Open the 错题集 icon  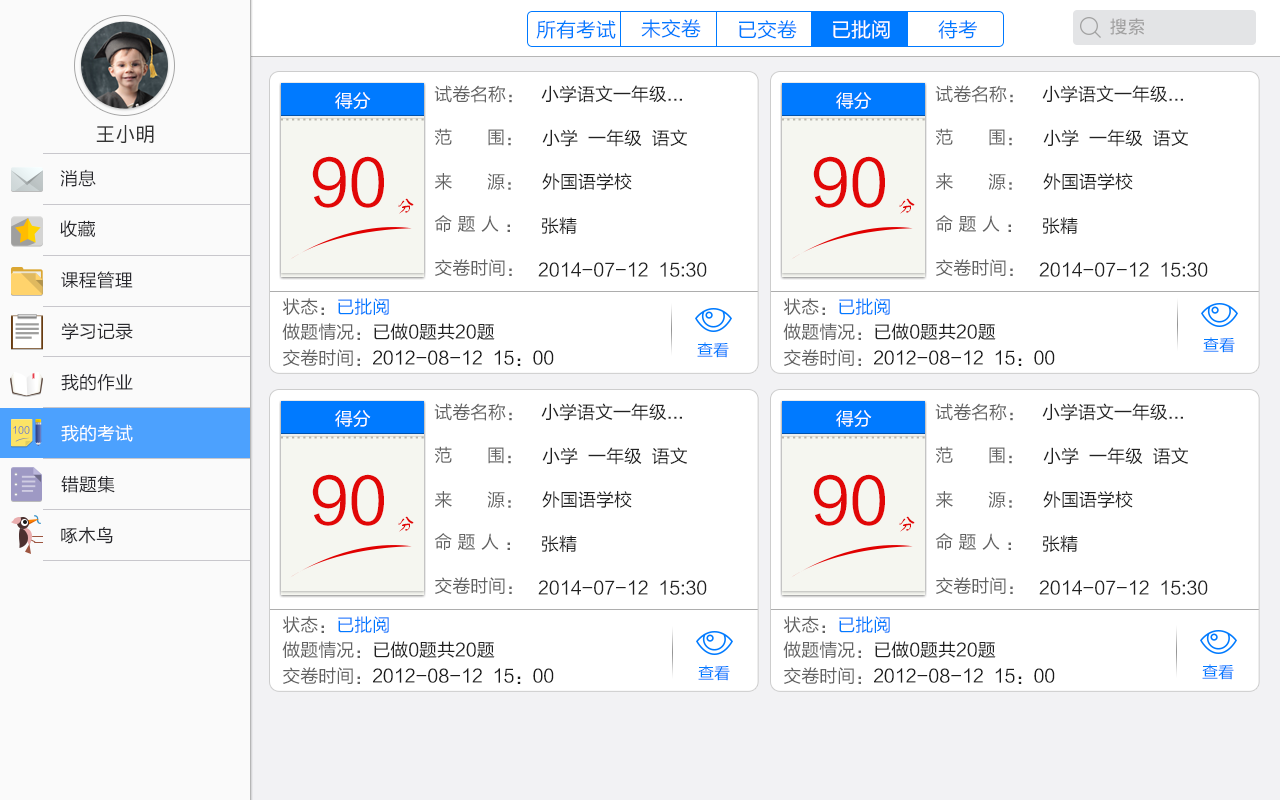26,484
